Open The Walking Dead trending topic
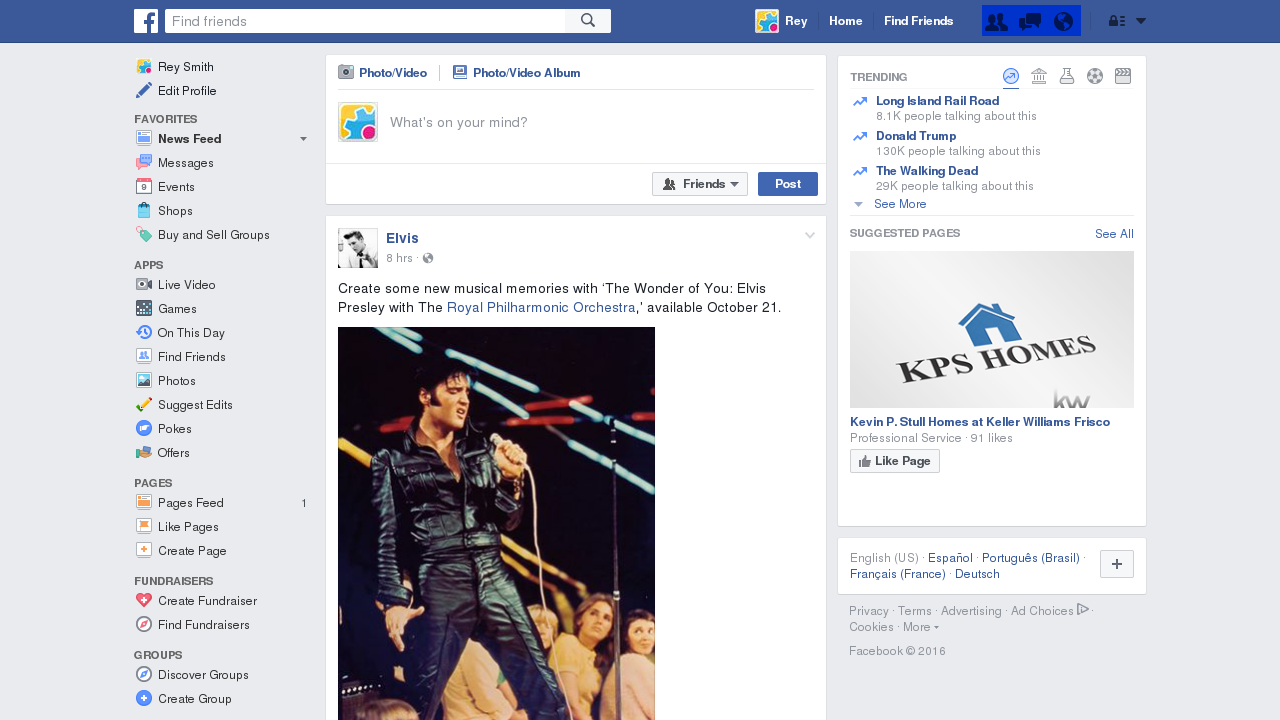 click(x=927, y=171)
